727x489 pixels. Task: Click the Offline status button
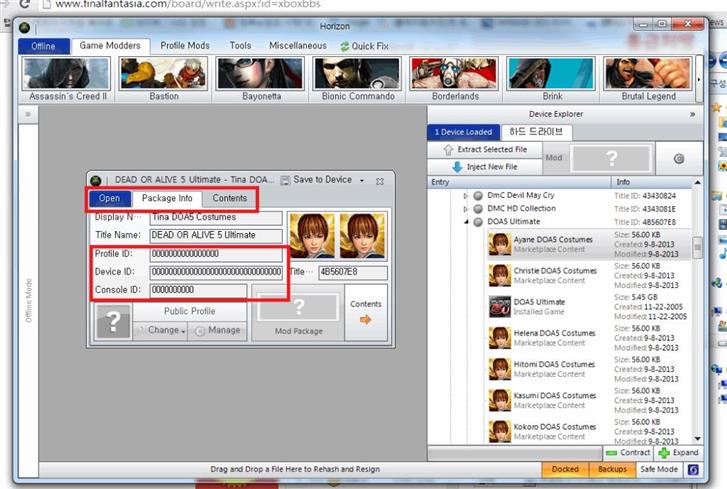coord(44,46)
